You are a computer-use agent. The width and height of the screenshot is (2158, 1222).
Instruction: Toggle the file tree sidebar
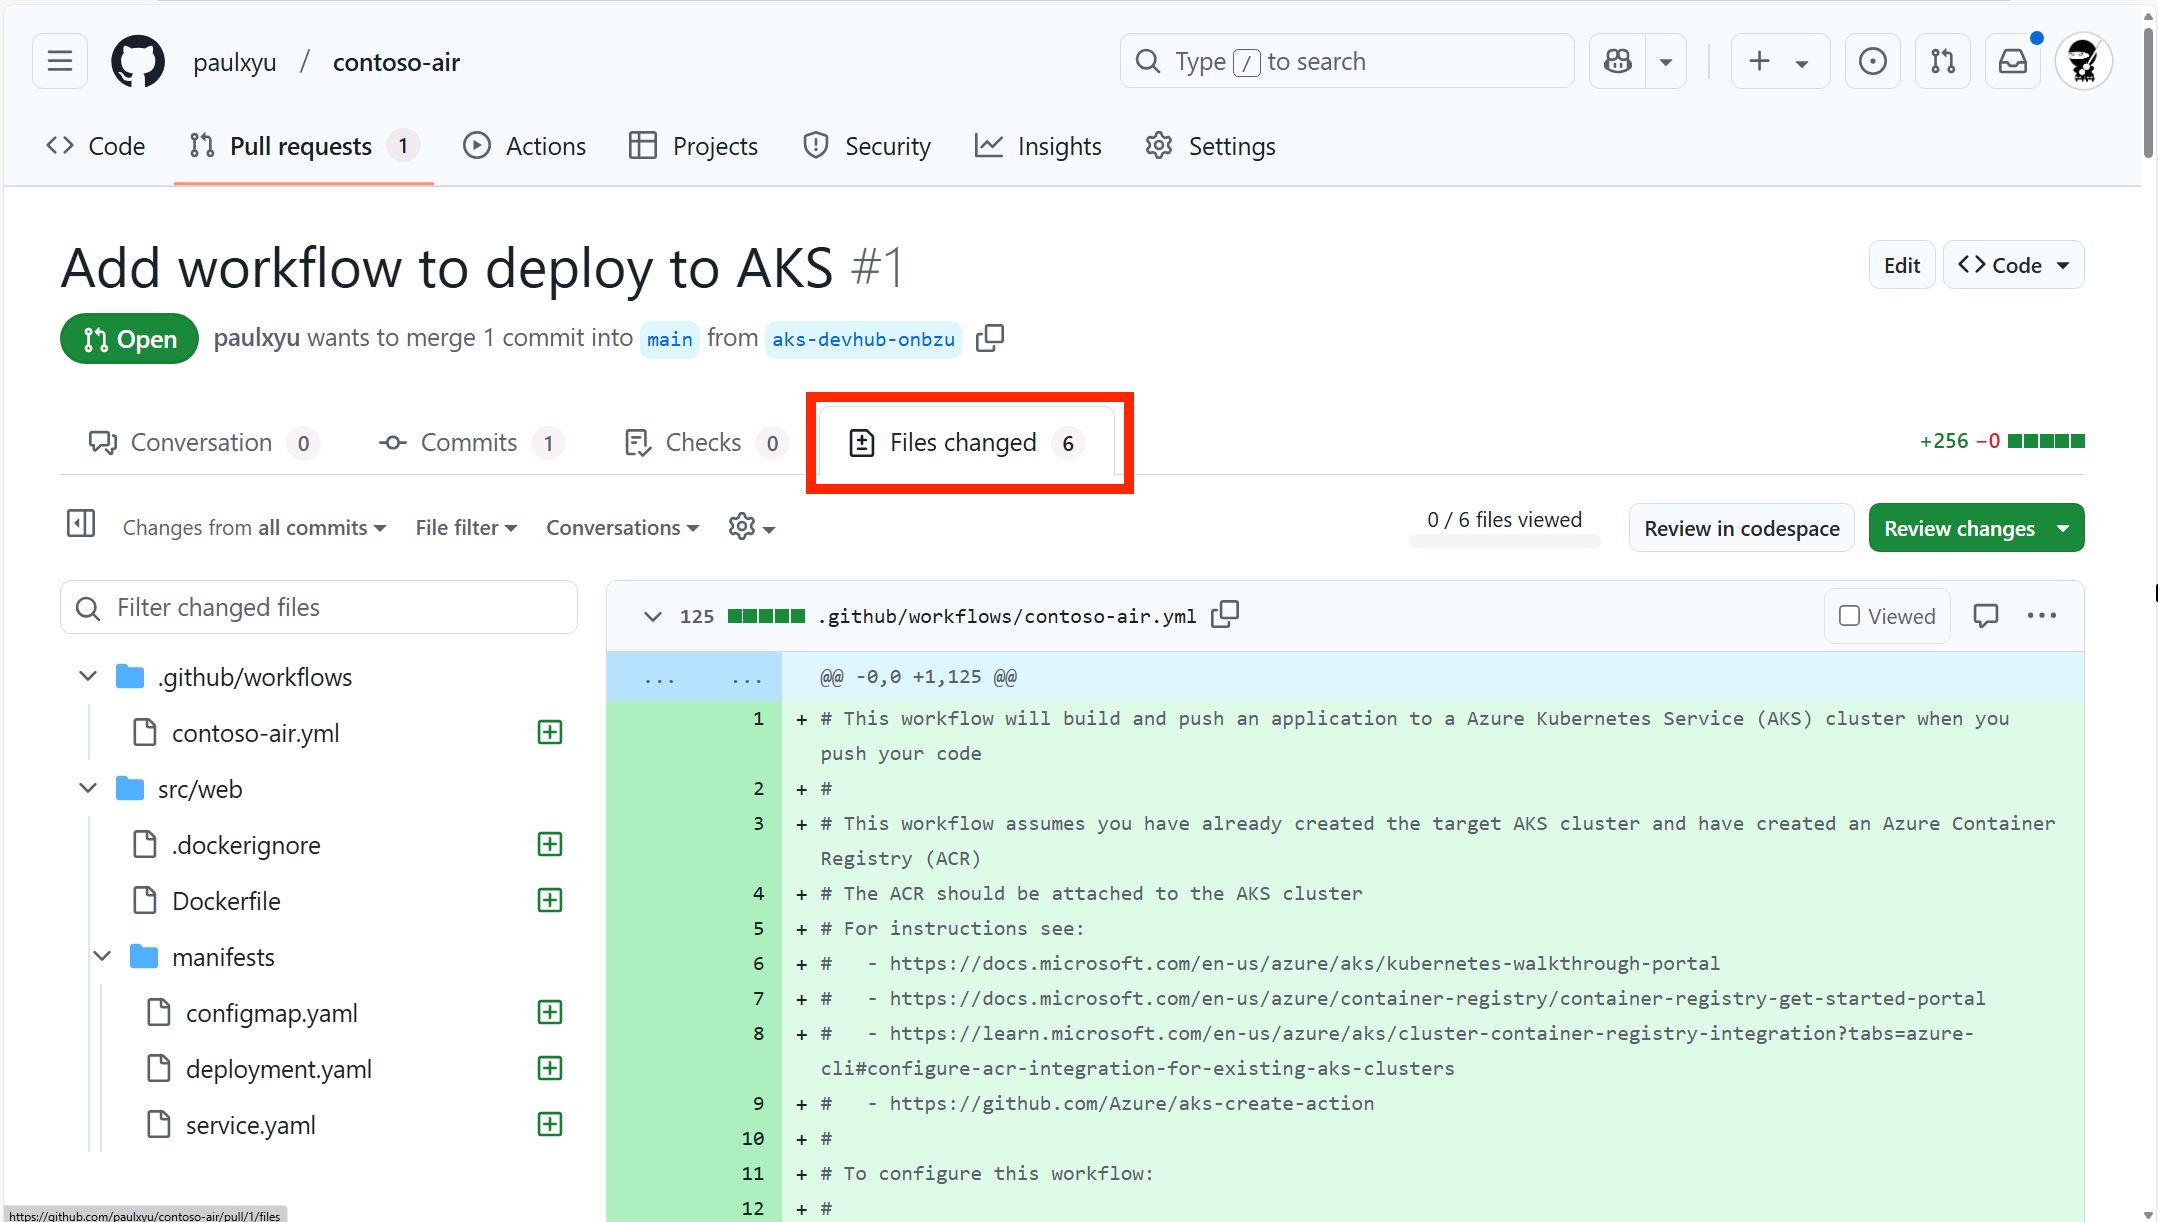[81, 523]
